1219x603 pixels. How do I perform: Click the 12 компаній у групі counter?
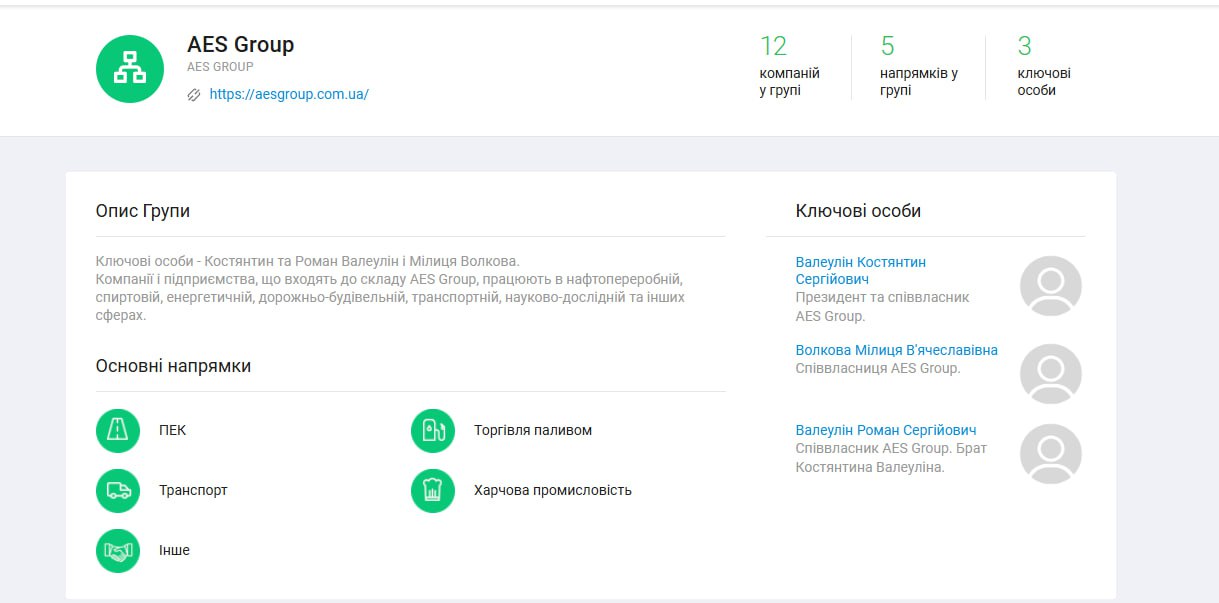point(790,67)
